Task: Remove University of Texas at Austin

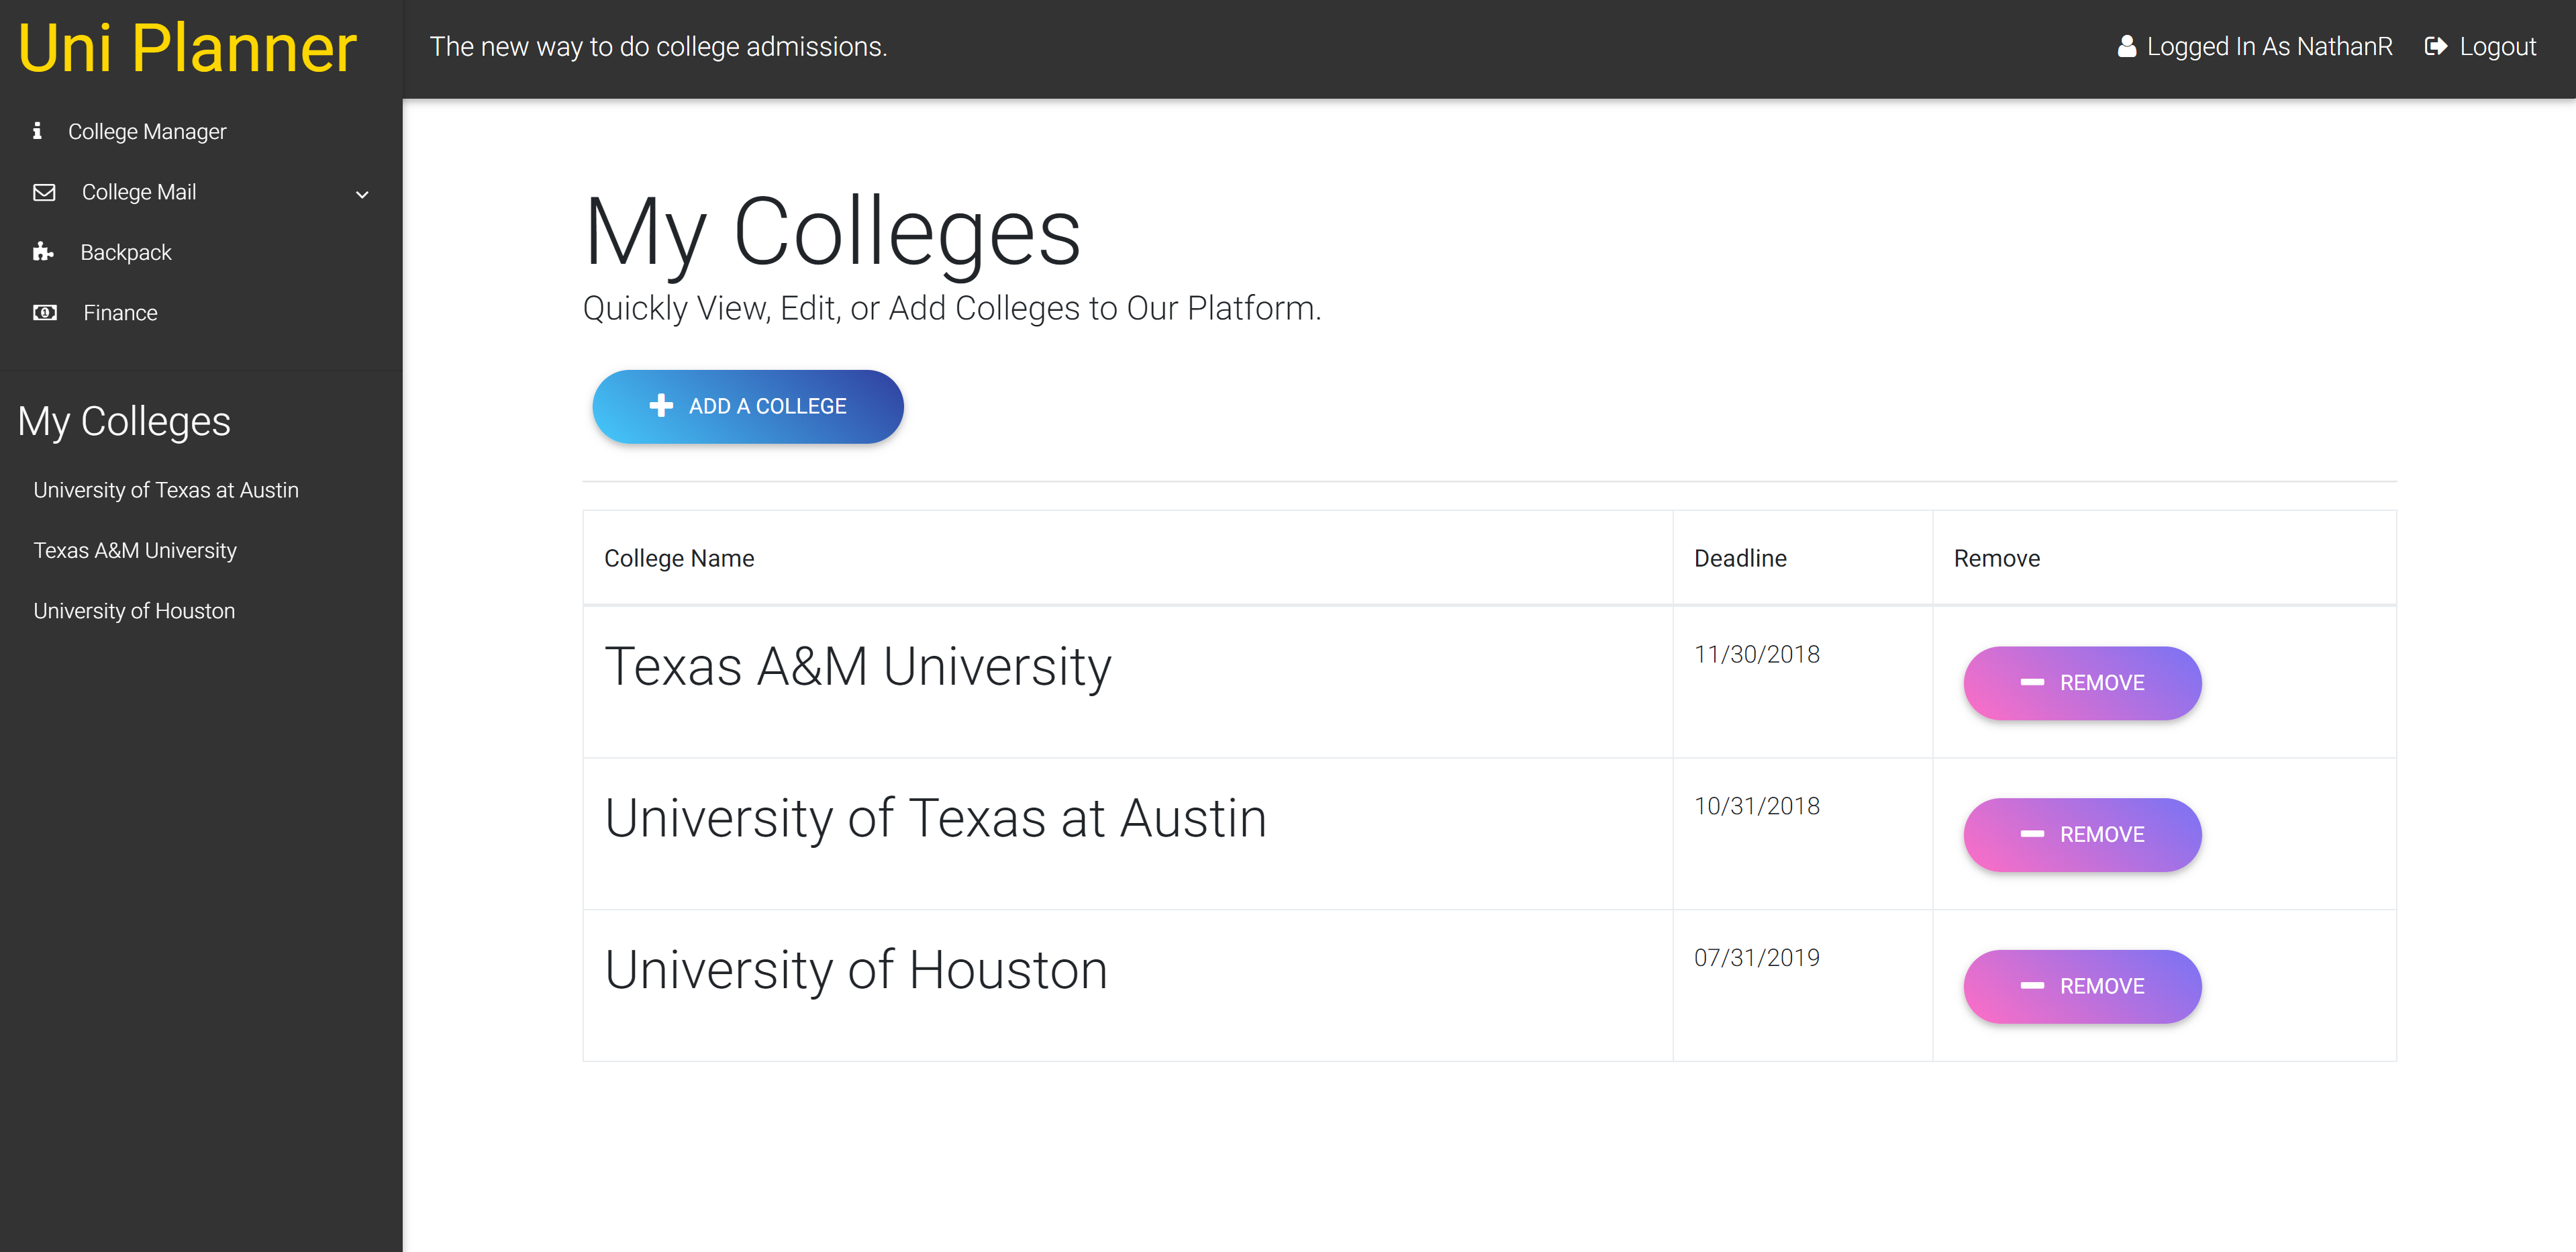Action: coord(2082,834)
